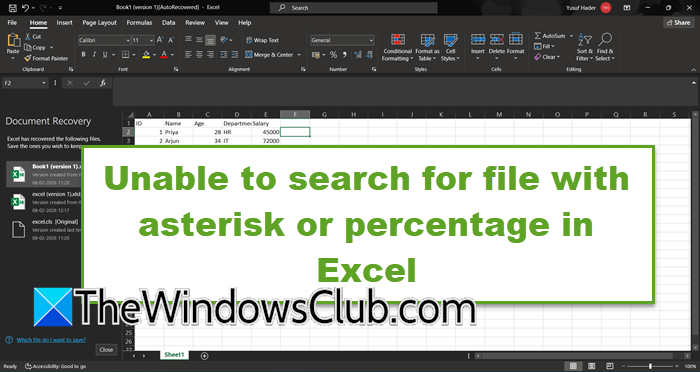Select the Sheet1 worksheet tab
Viewport: 700px width, 372px height.
tap(174, 355)
